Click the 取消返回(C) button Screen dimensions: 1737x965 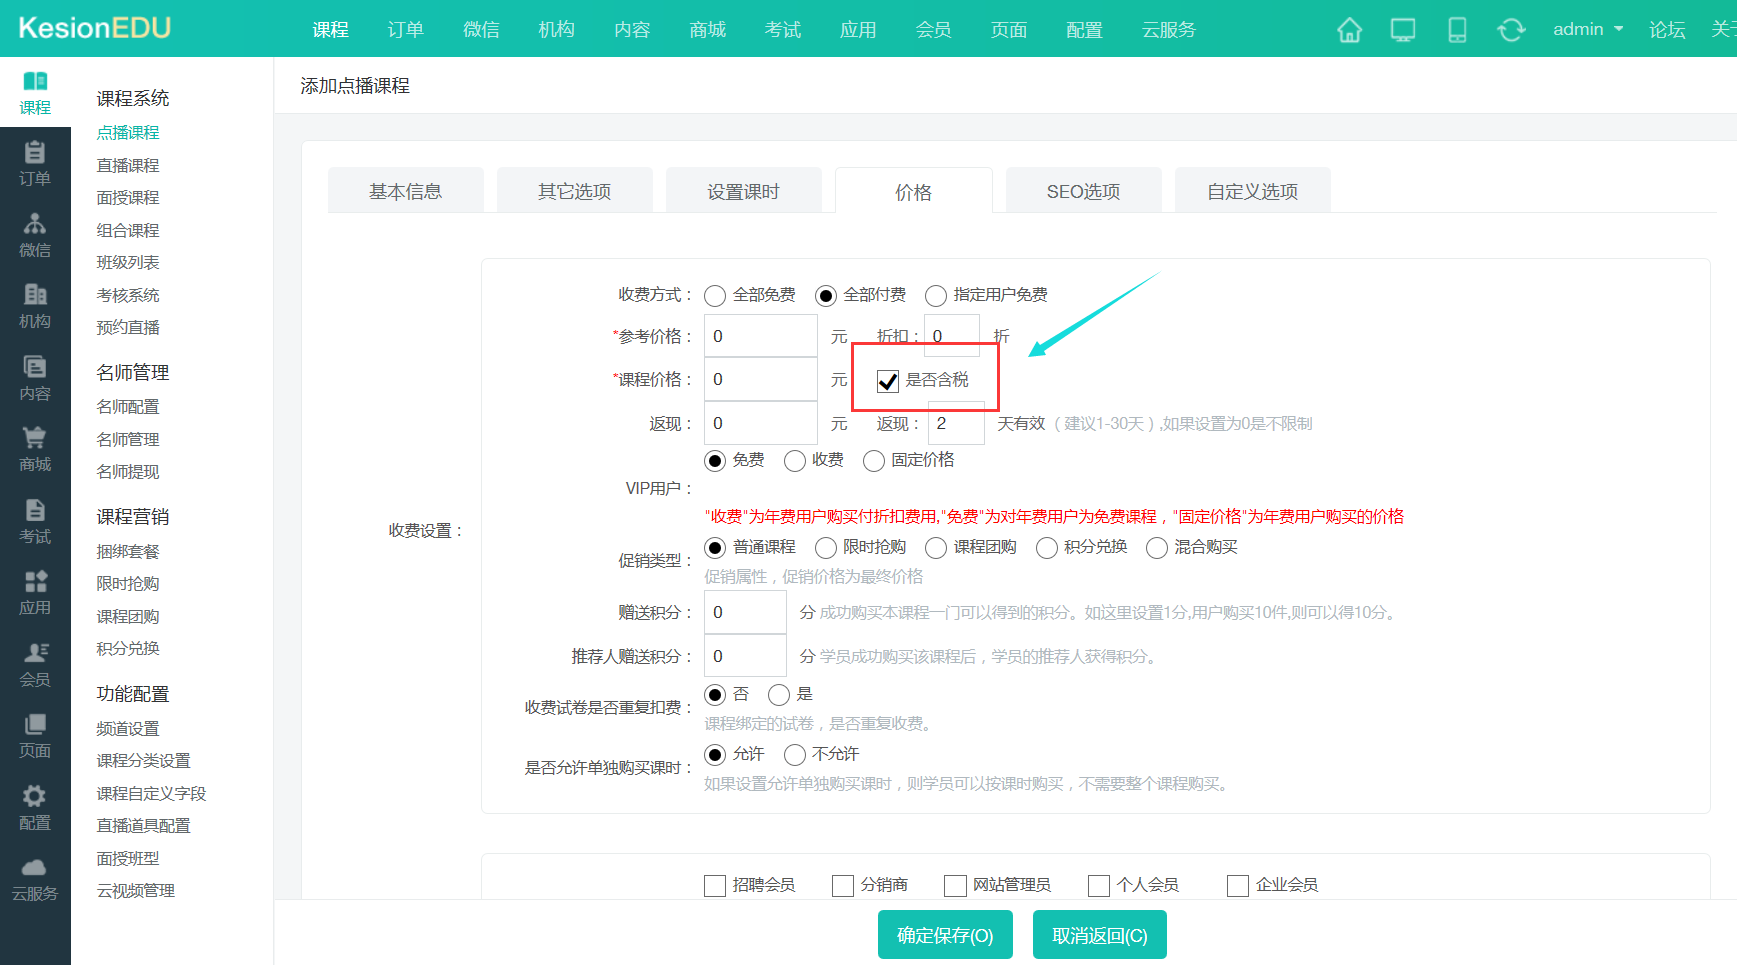[1099, 934]
